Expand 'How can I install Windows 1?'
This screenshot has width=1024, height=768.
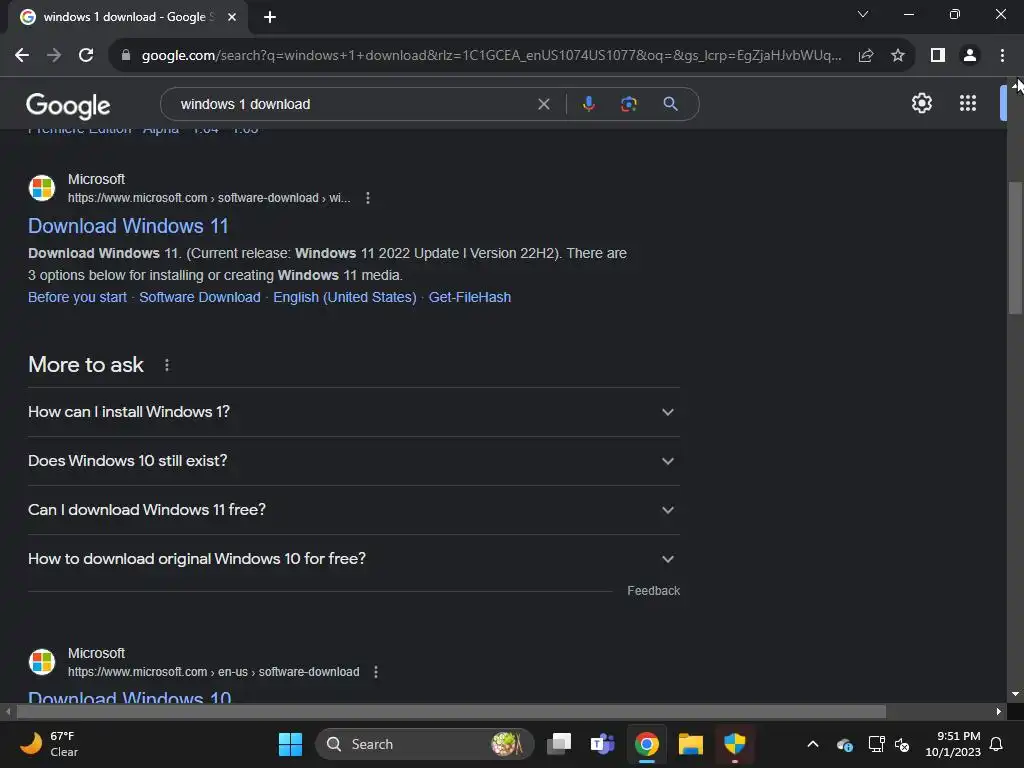(354, 412)
